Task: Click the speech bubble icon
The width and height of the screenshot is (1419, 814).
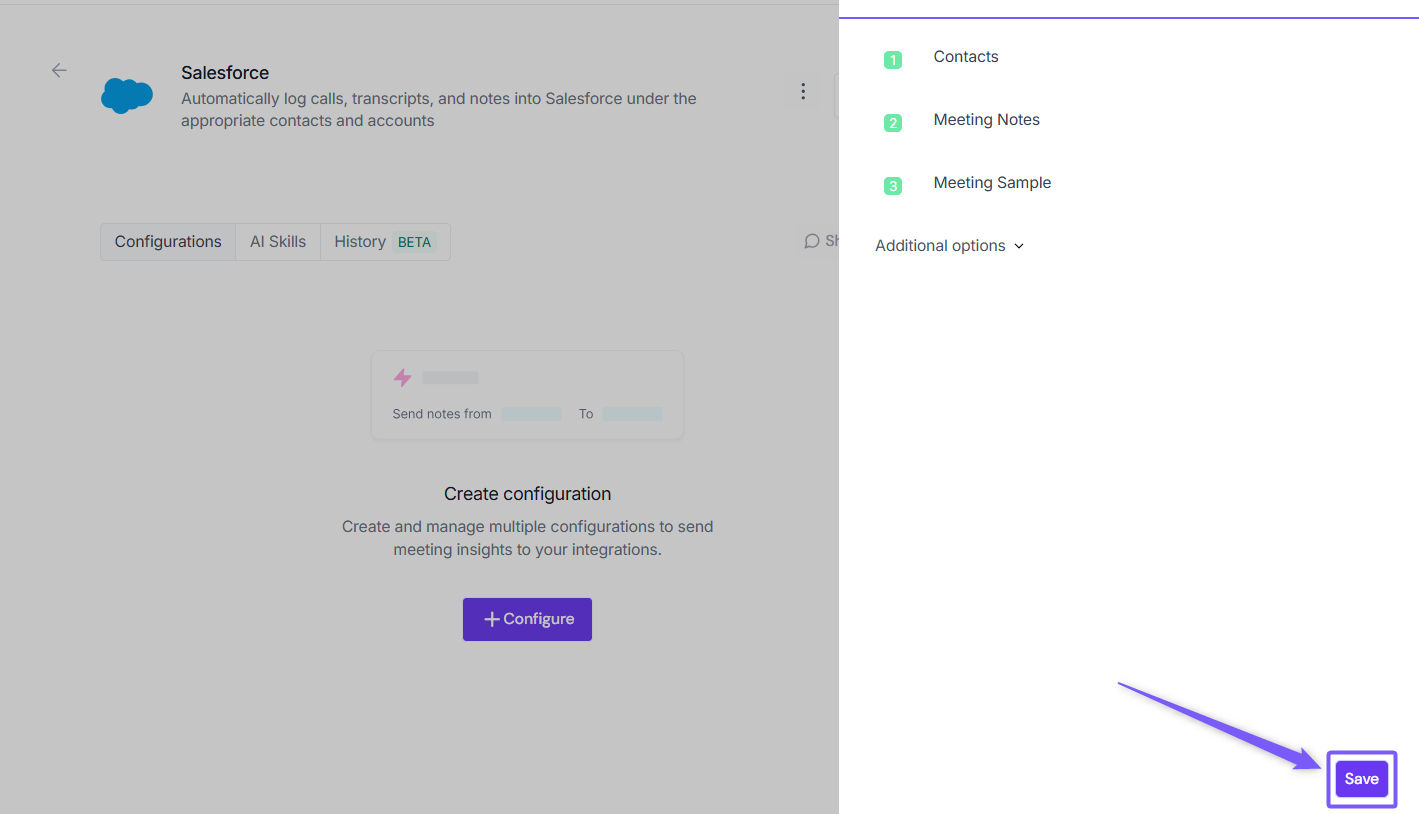Action: 812,241
